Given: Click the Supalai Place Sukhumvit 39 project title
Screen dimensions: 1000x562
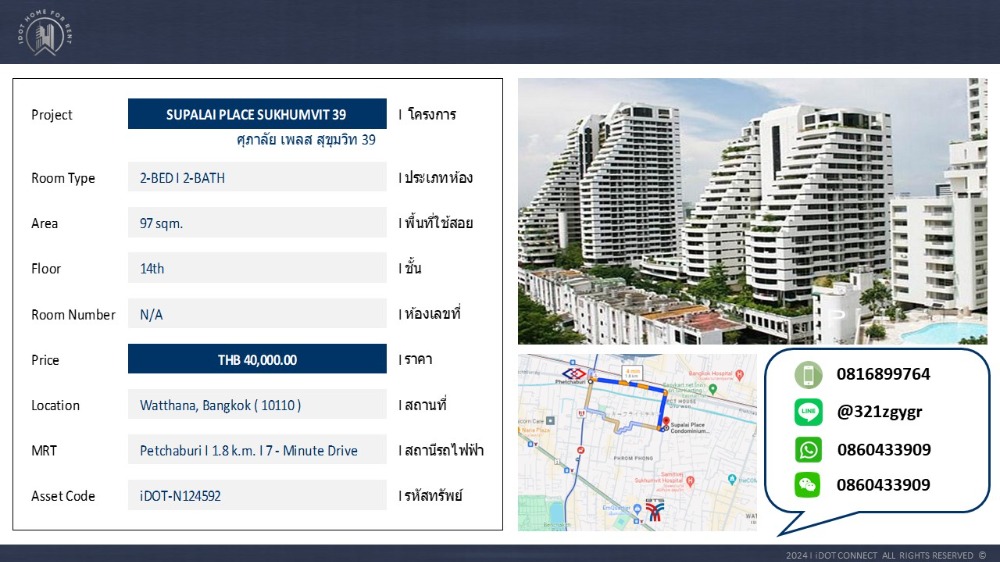Looking at the screenshot, I should click(257, 114).
